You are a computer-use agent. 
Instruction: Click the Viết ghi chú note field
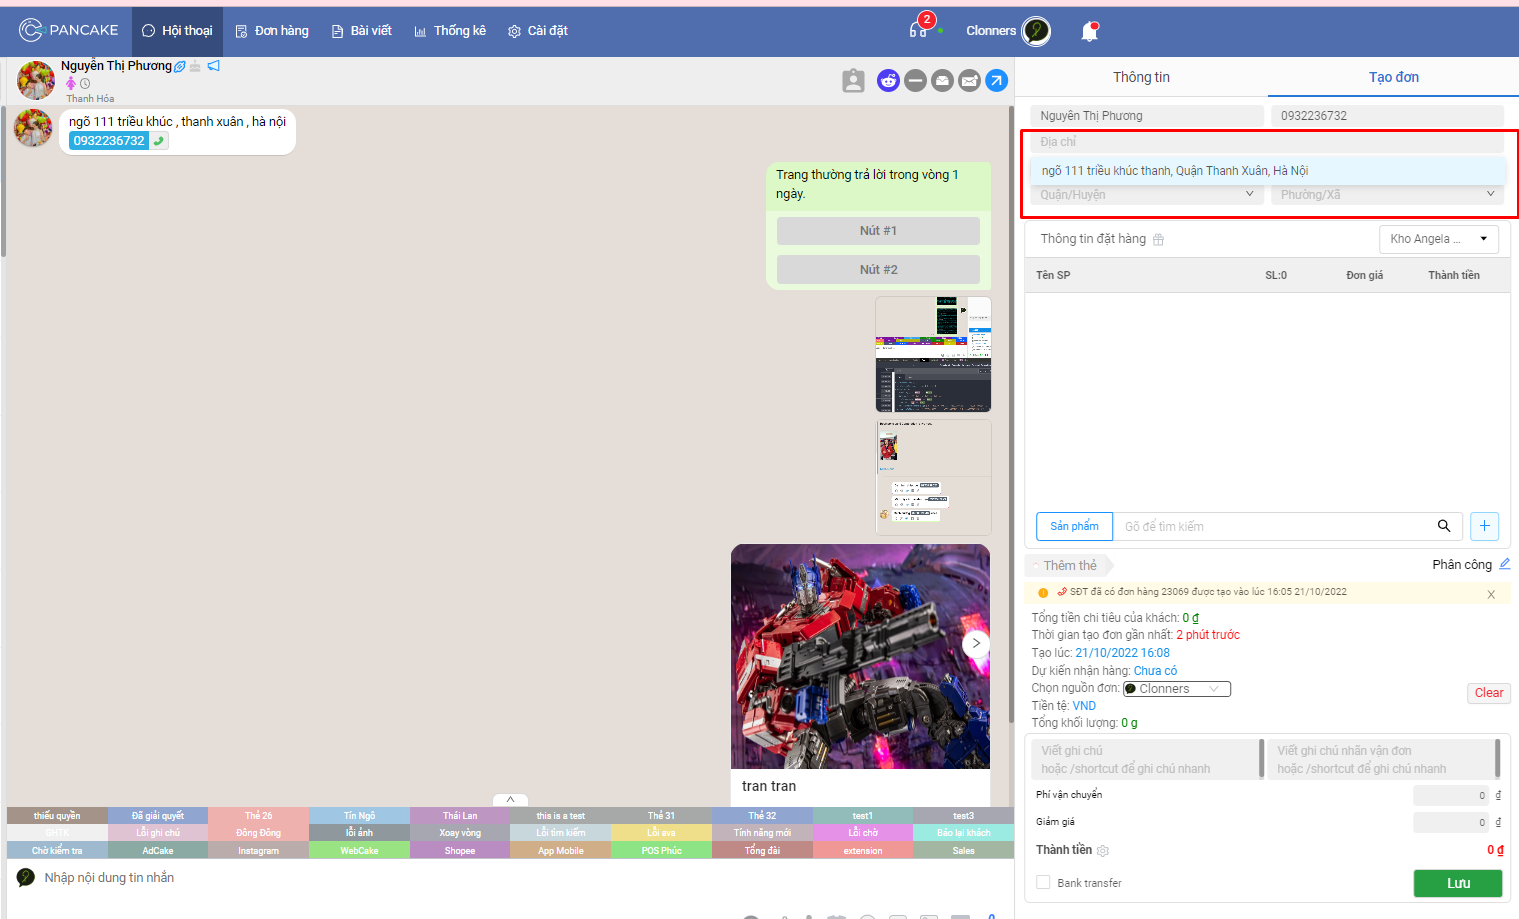click(1146, 759)
